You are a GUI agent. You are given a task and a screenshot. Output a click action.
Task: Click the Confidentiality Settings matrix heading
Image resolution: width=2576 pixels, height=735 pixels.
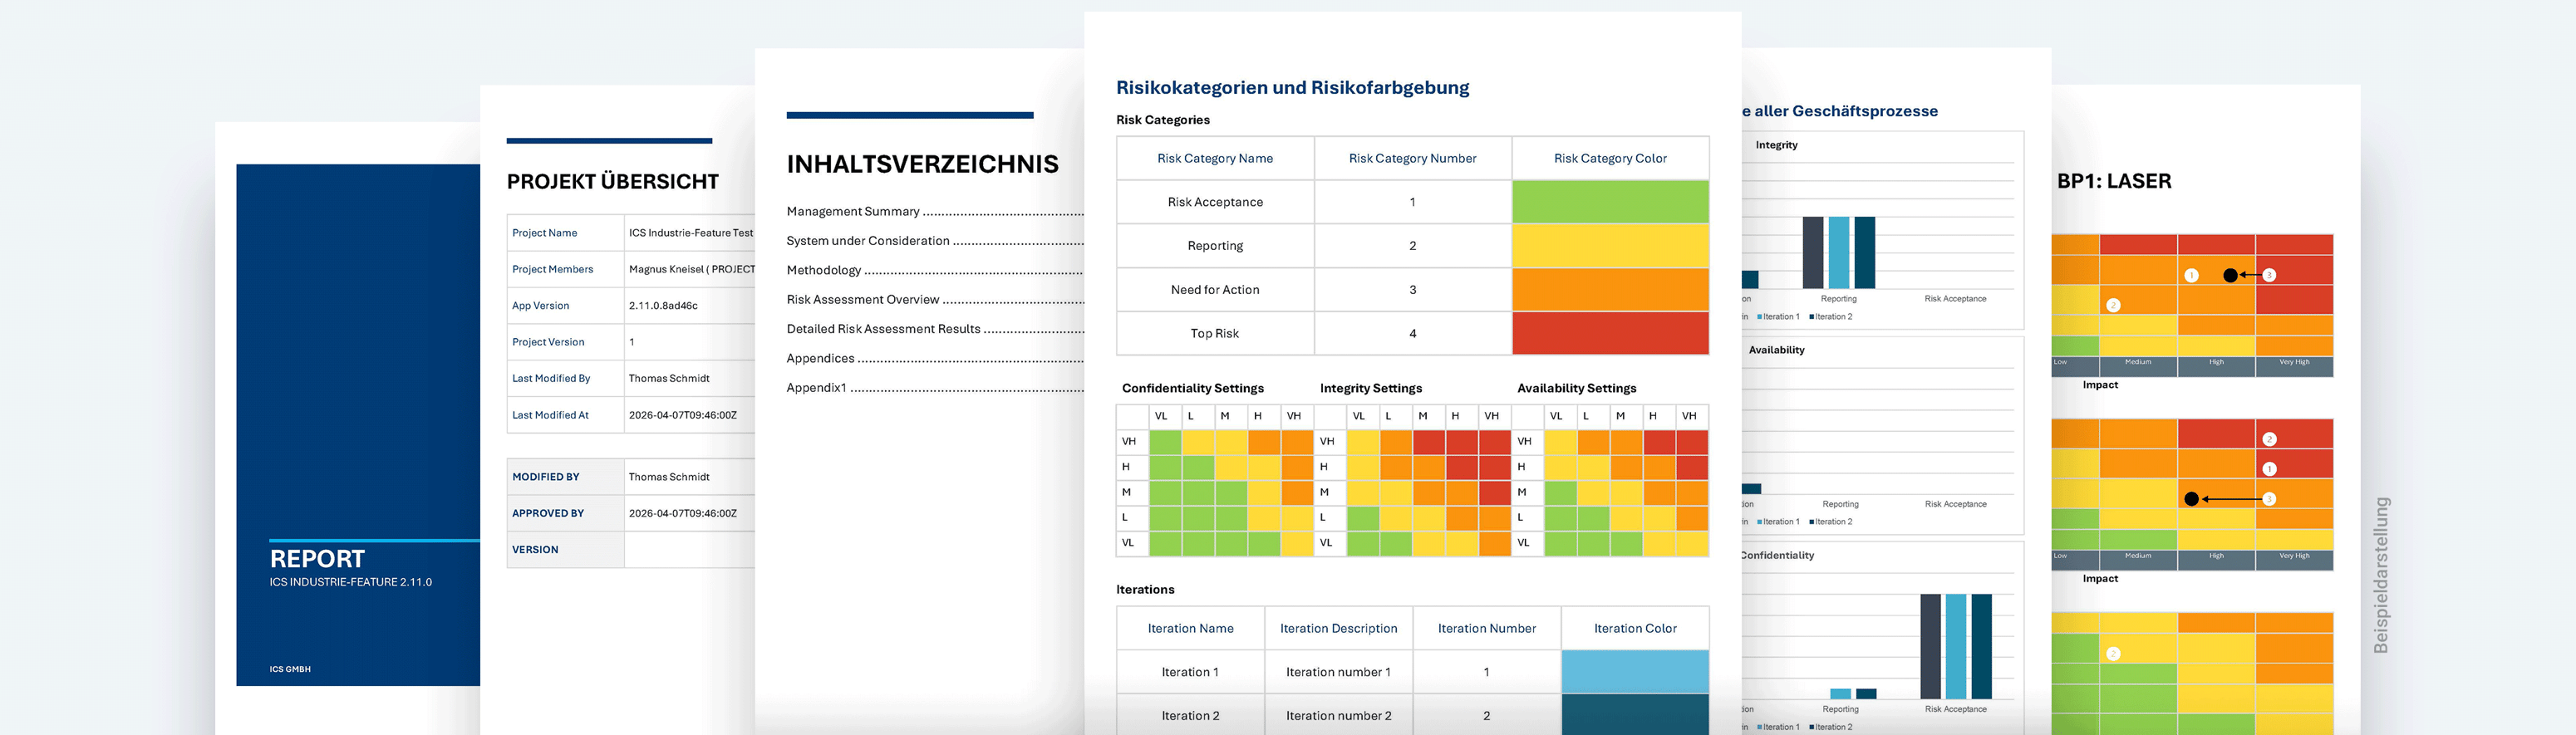[x=1193, y=388]
